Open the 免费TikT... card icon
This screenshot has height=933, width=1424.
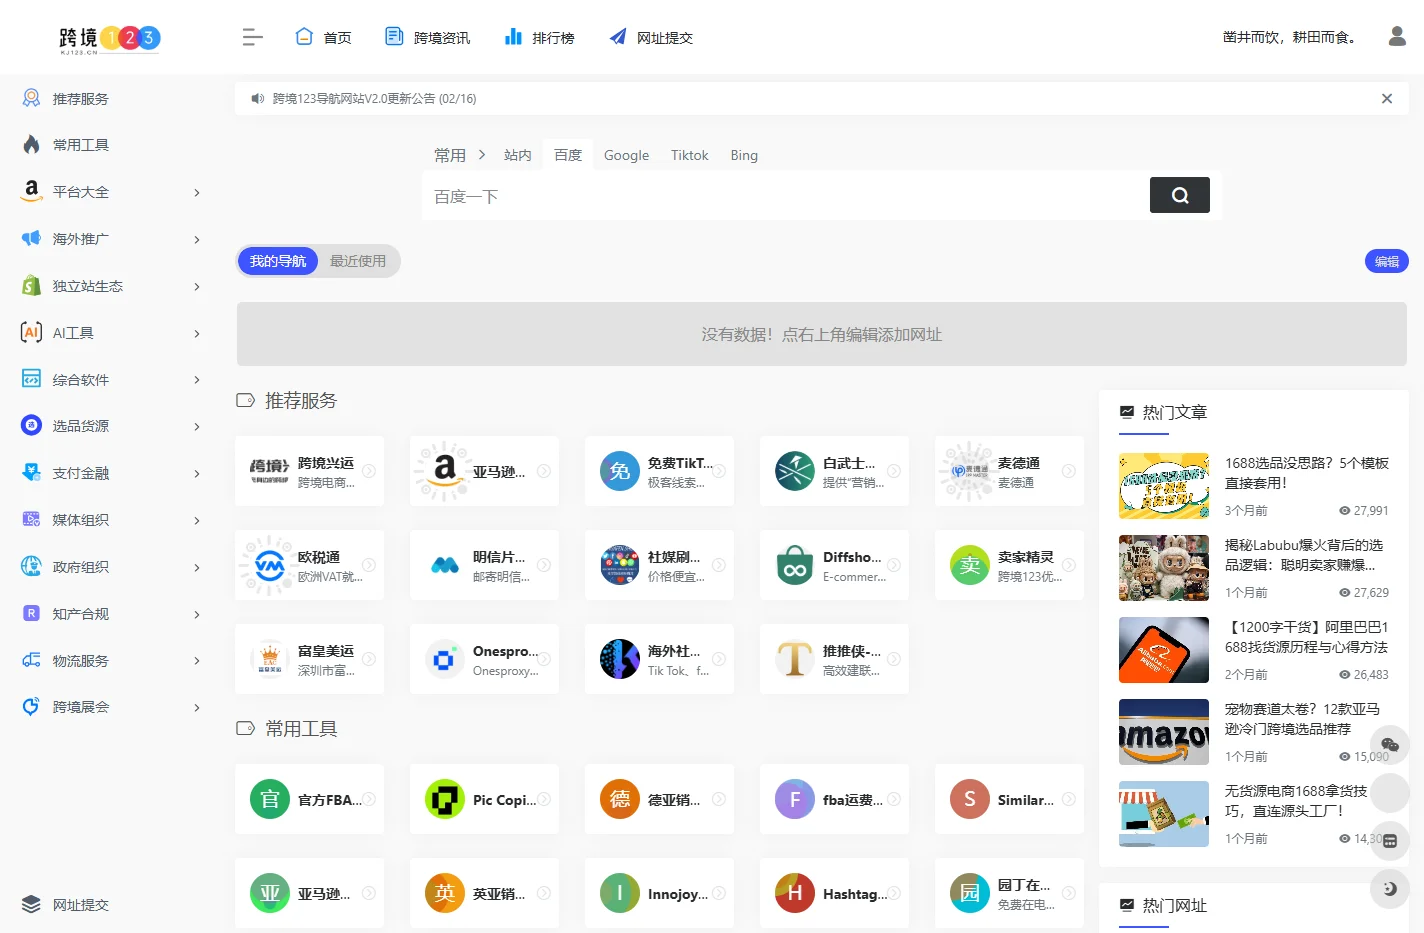620,471
